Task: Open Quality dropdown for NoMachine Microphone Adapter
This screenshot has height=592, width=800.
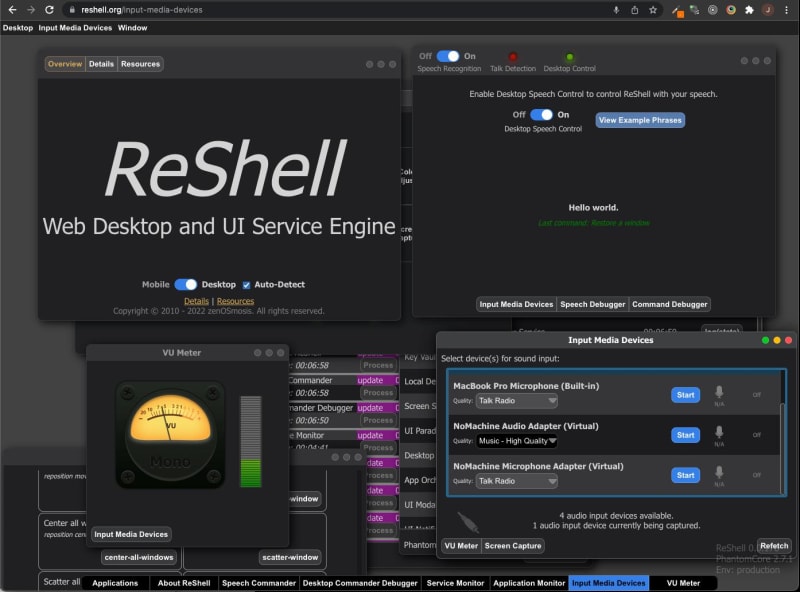Action: (516, 481)
